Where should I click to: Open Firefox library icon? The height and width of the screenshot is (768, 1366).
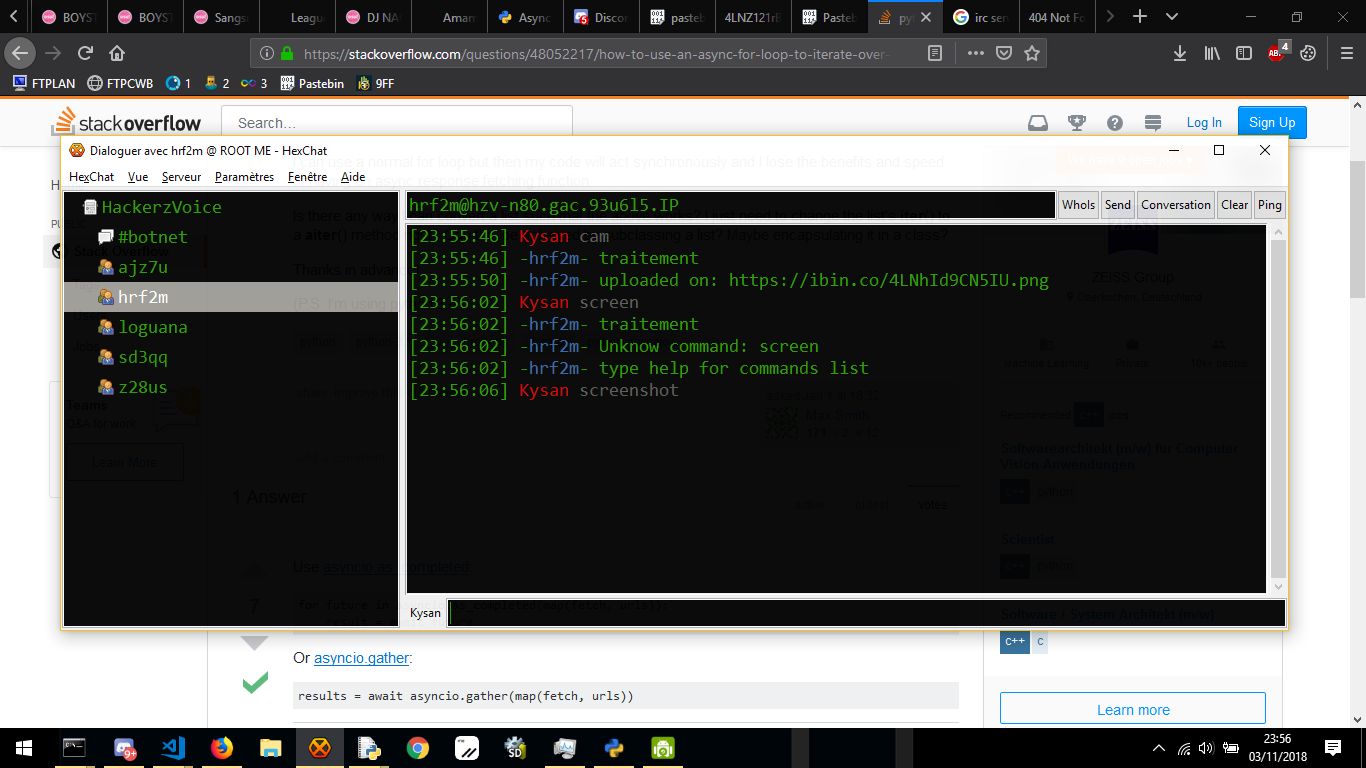click(x=1212, y=53)
